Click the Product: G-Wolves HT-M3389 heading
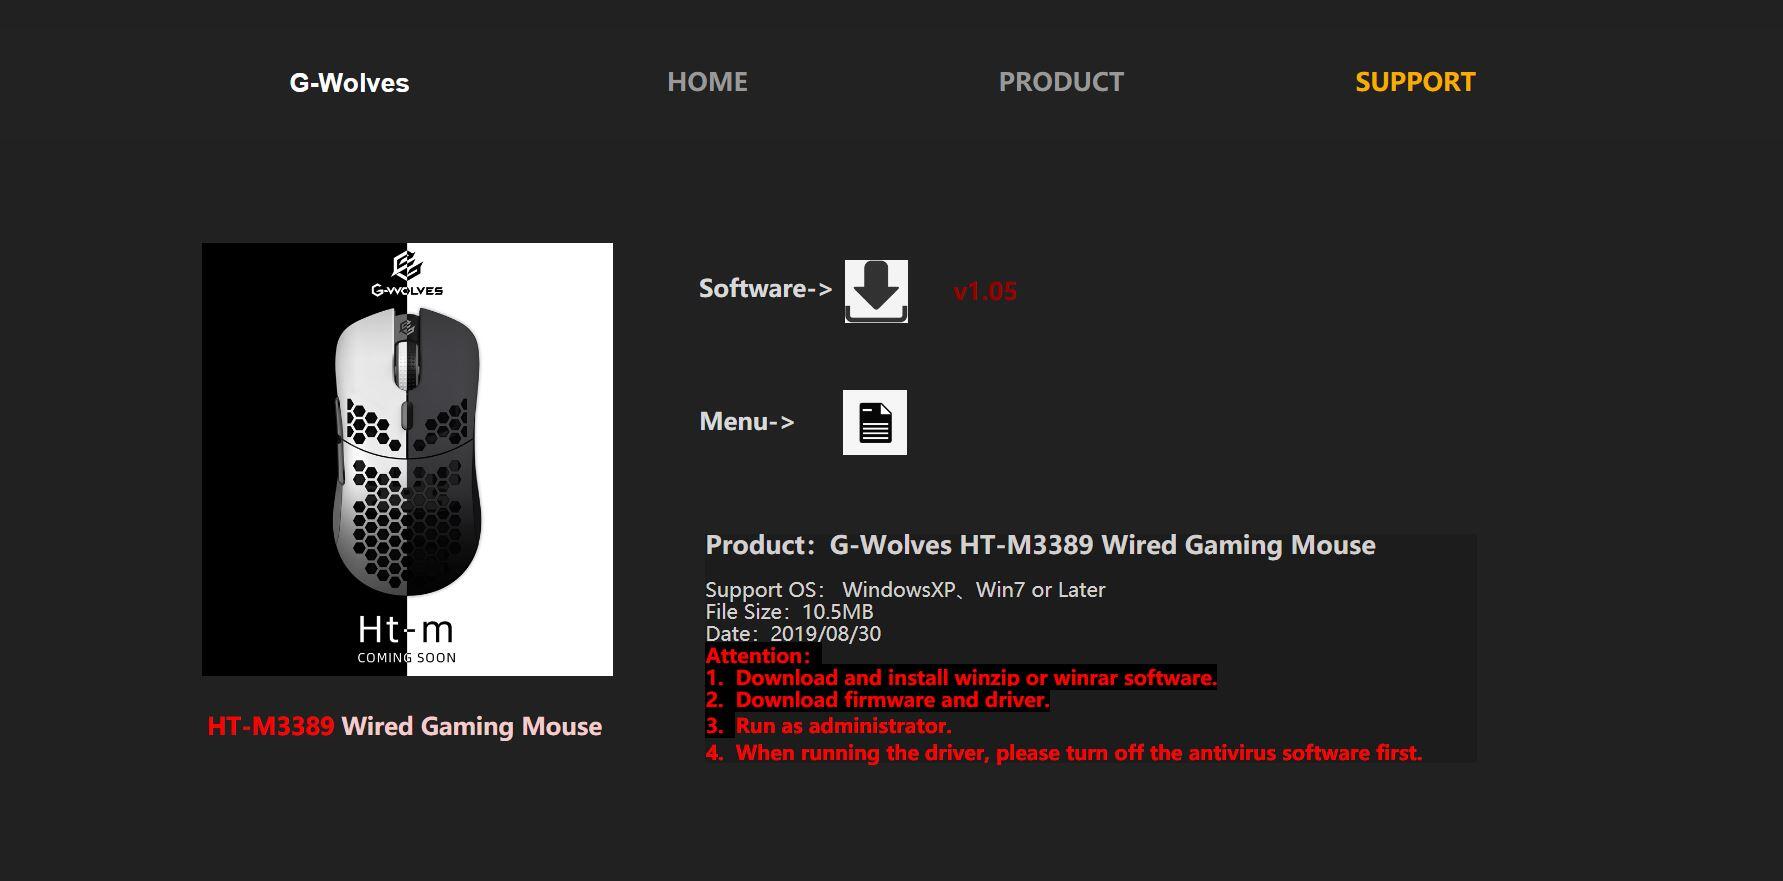The image size is (1783, 881). pos(1040,545)
